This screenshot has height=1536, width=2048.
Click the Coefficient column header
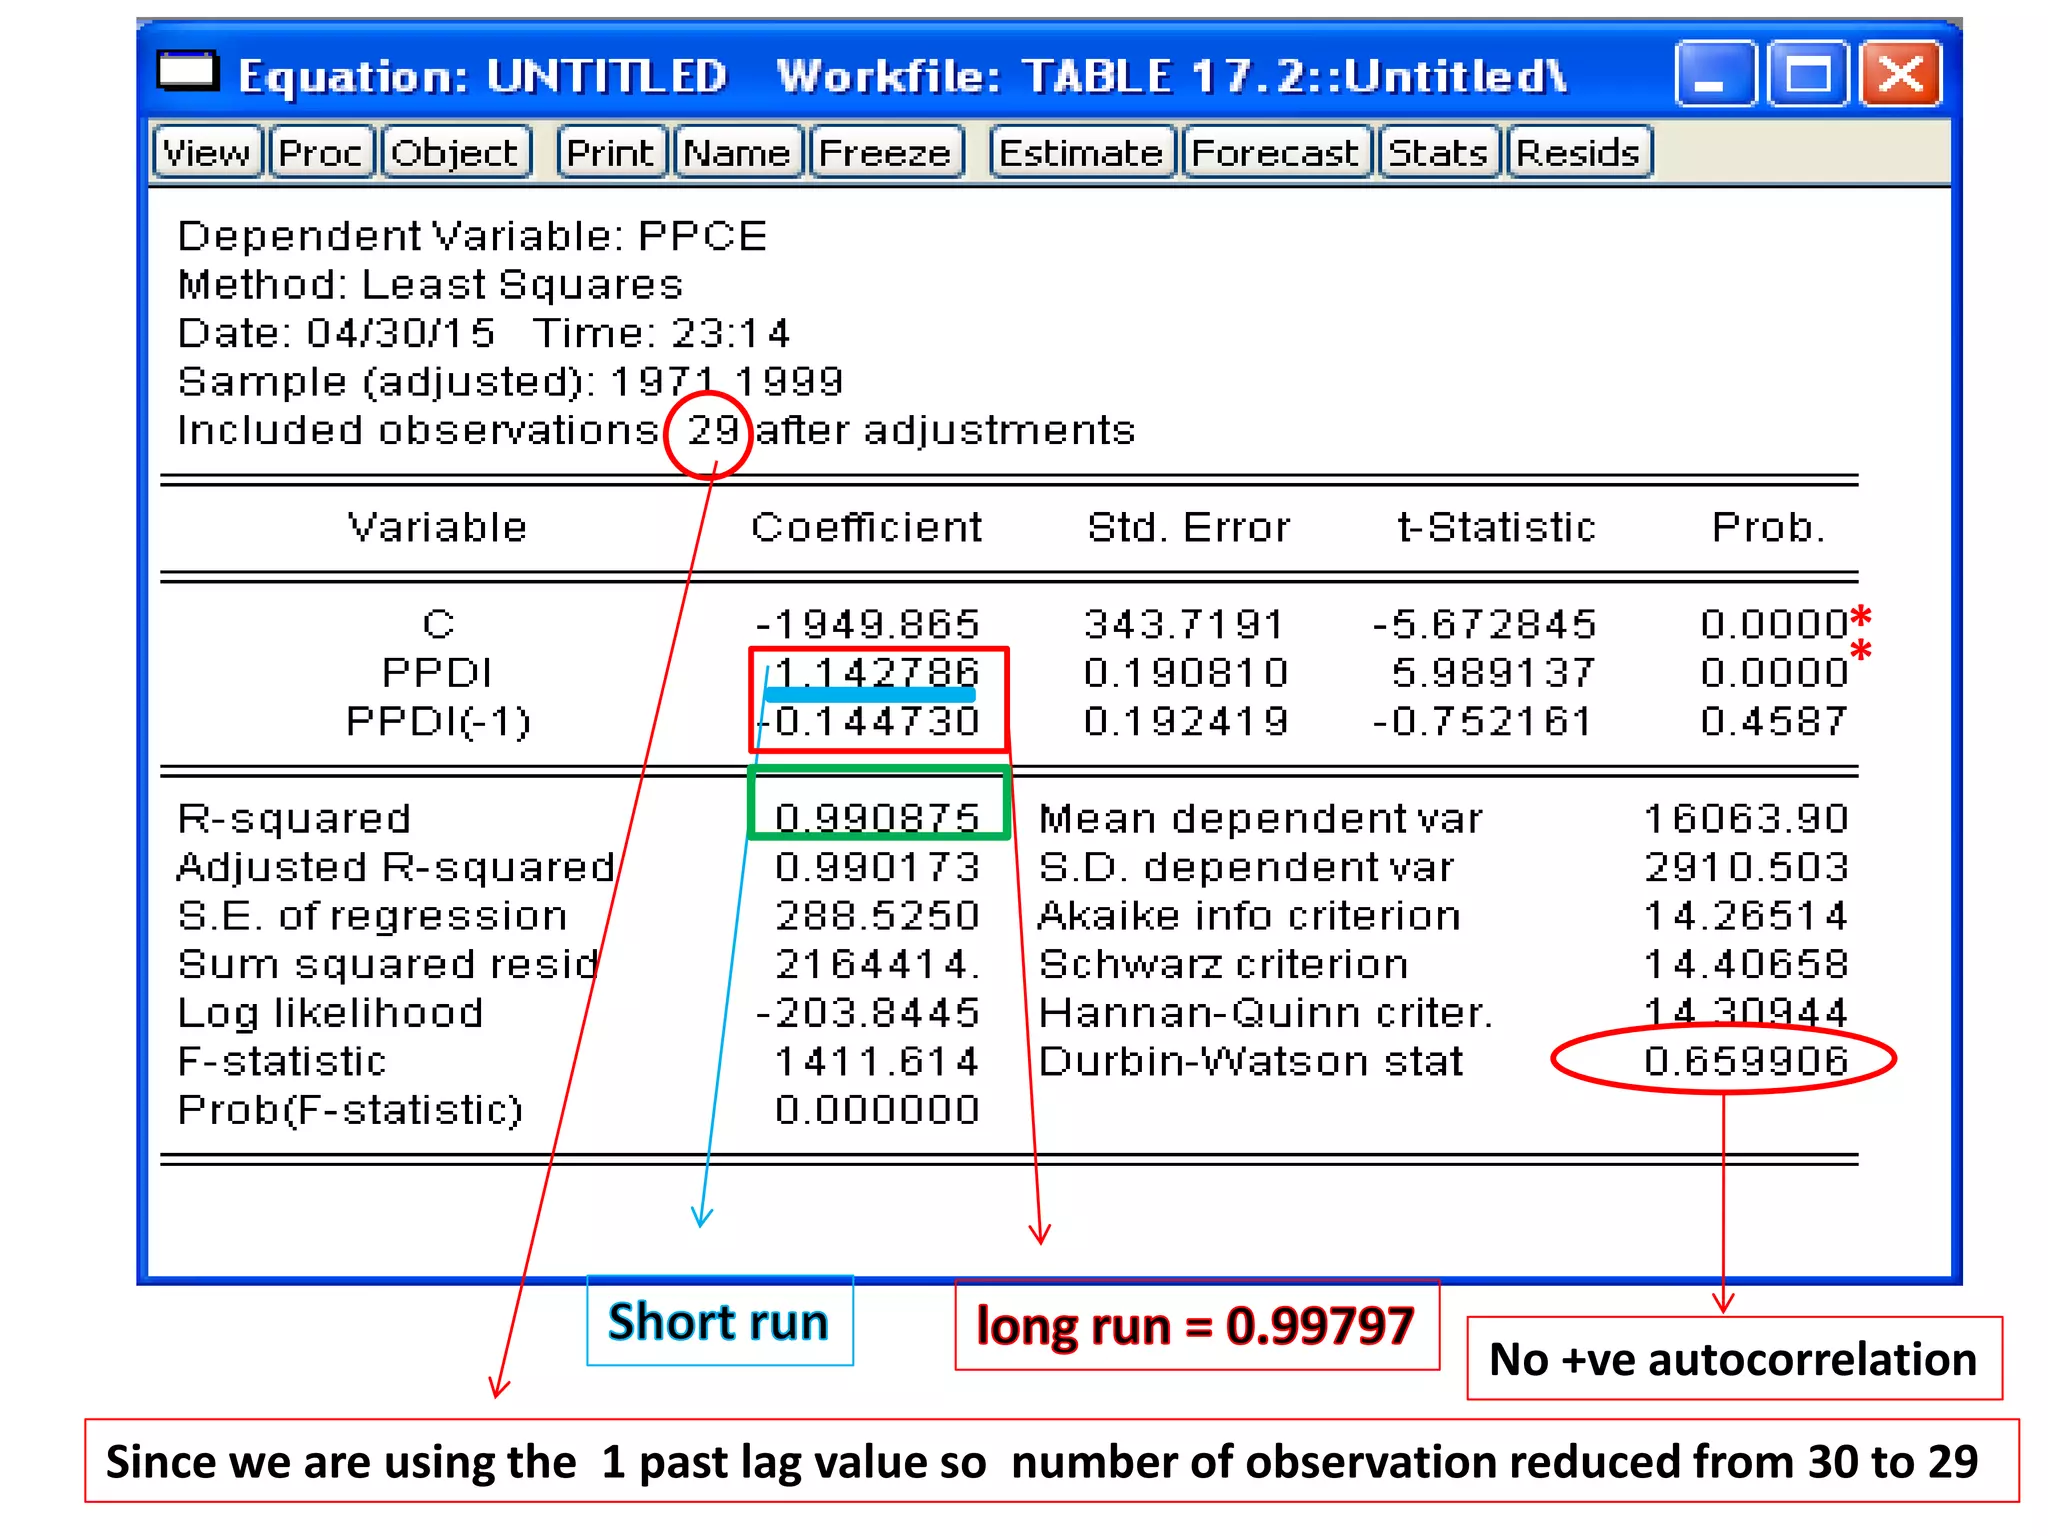pos(867,527)
